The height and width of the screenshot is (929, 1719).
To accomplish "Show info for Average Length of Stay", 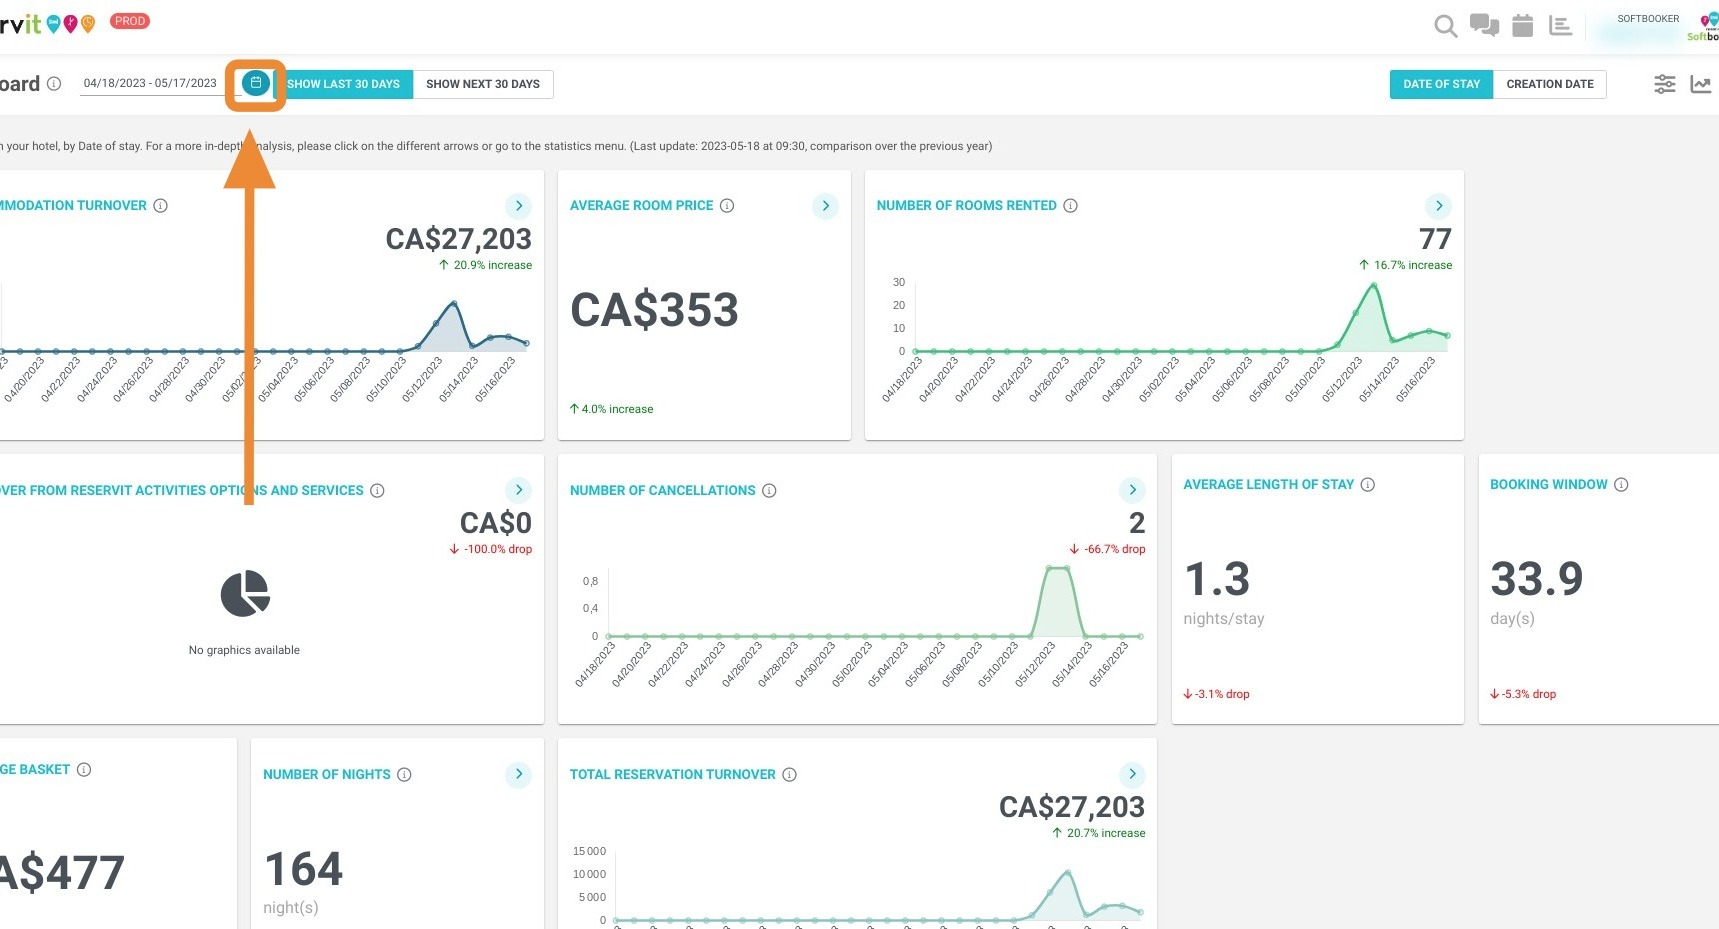I will [x=1367, y=484].
